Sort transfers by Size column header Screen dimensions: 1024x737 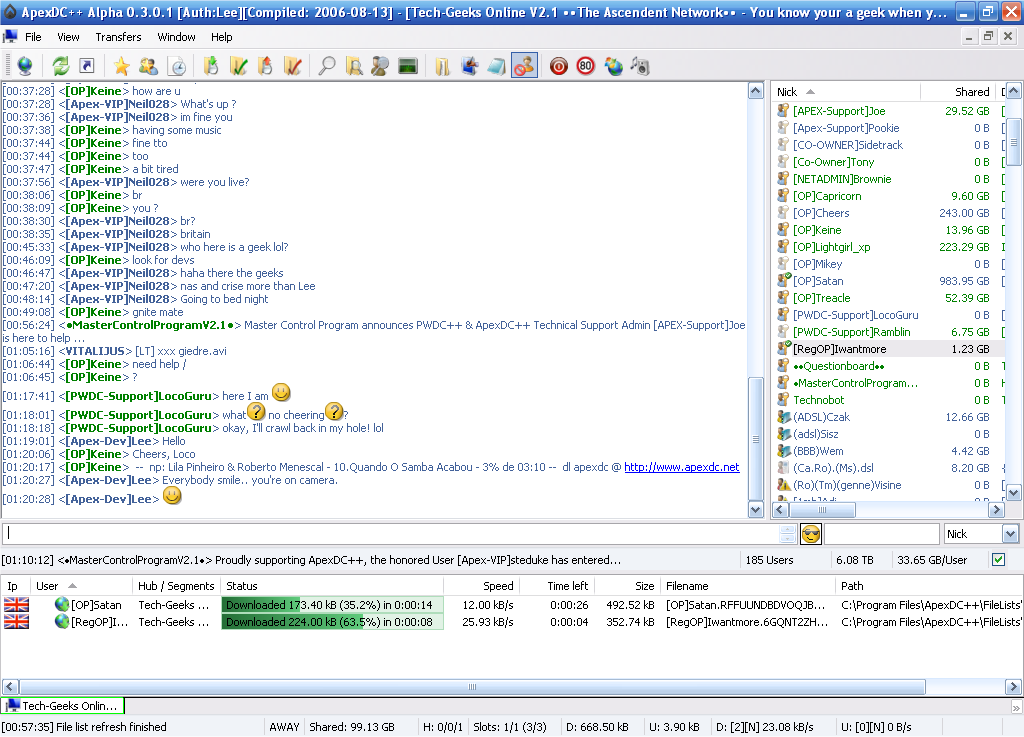point(627,586)
